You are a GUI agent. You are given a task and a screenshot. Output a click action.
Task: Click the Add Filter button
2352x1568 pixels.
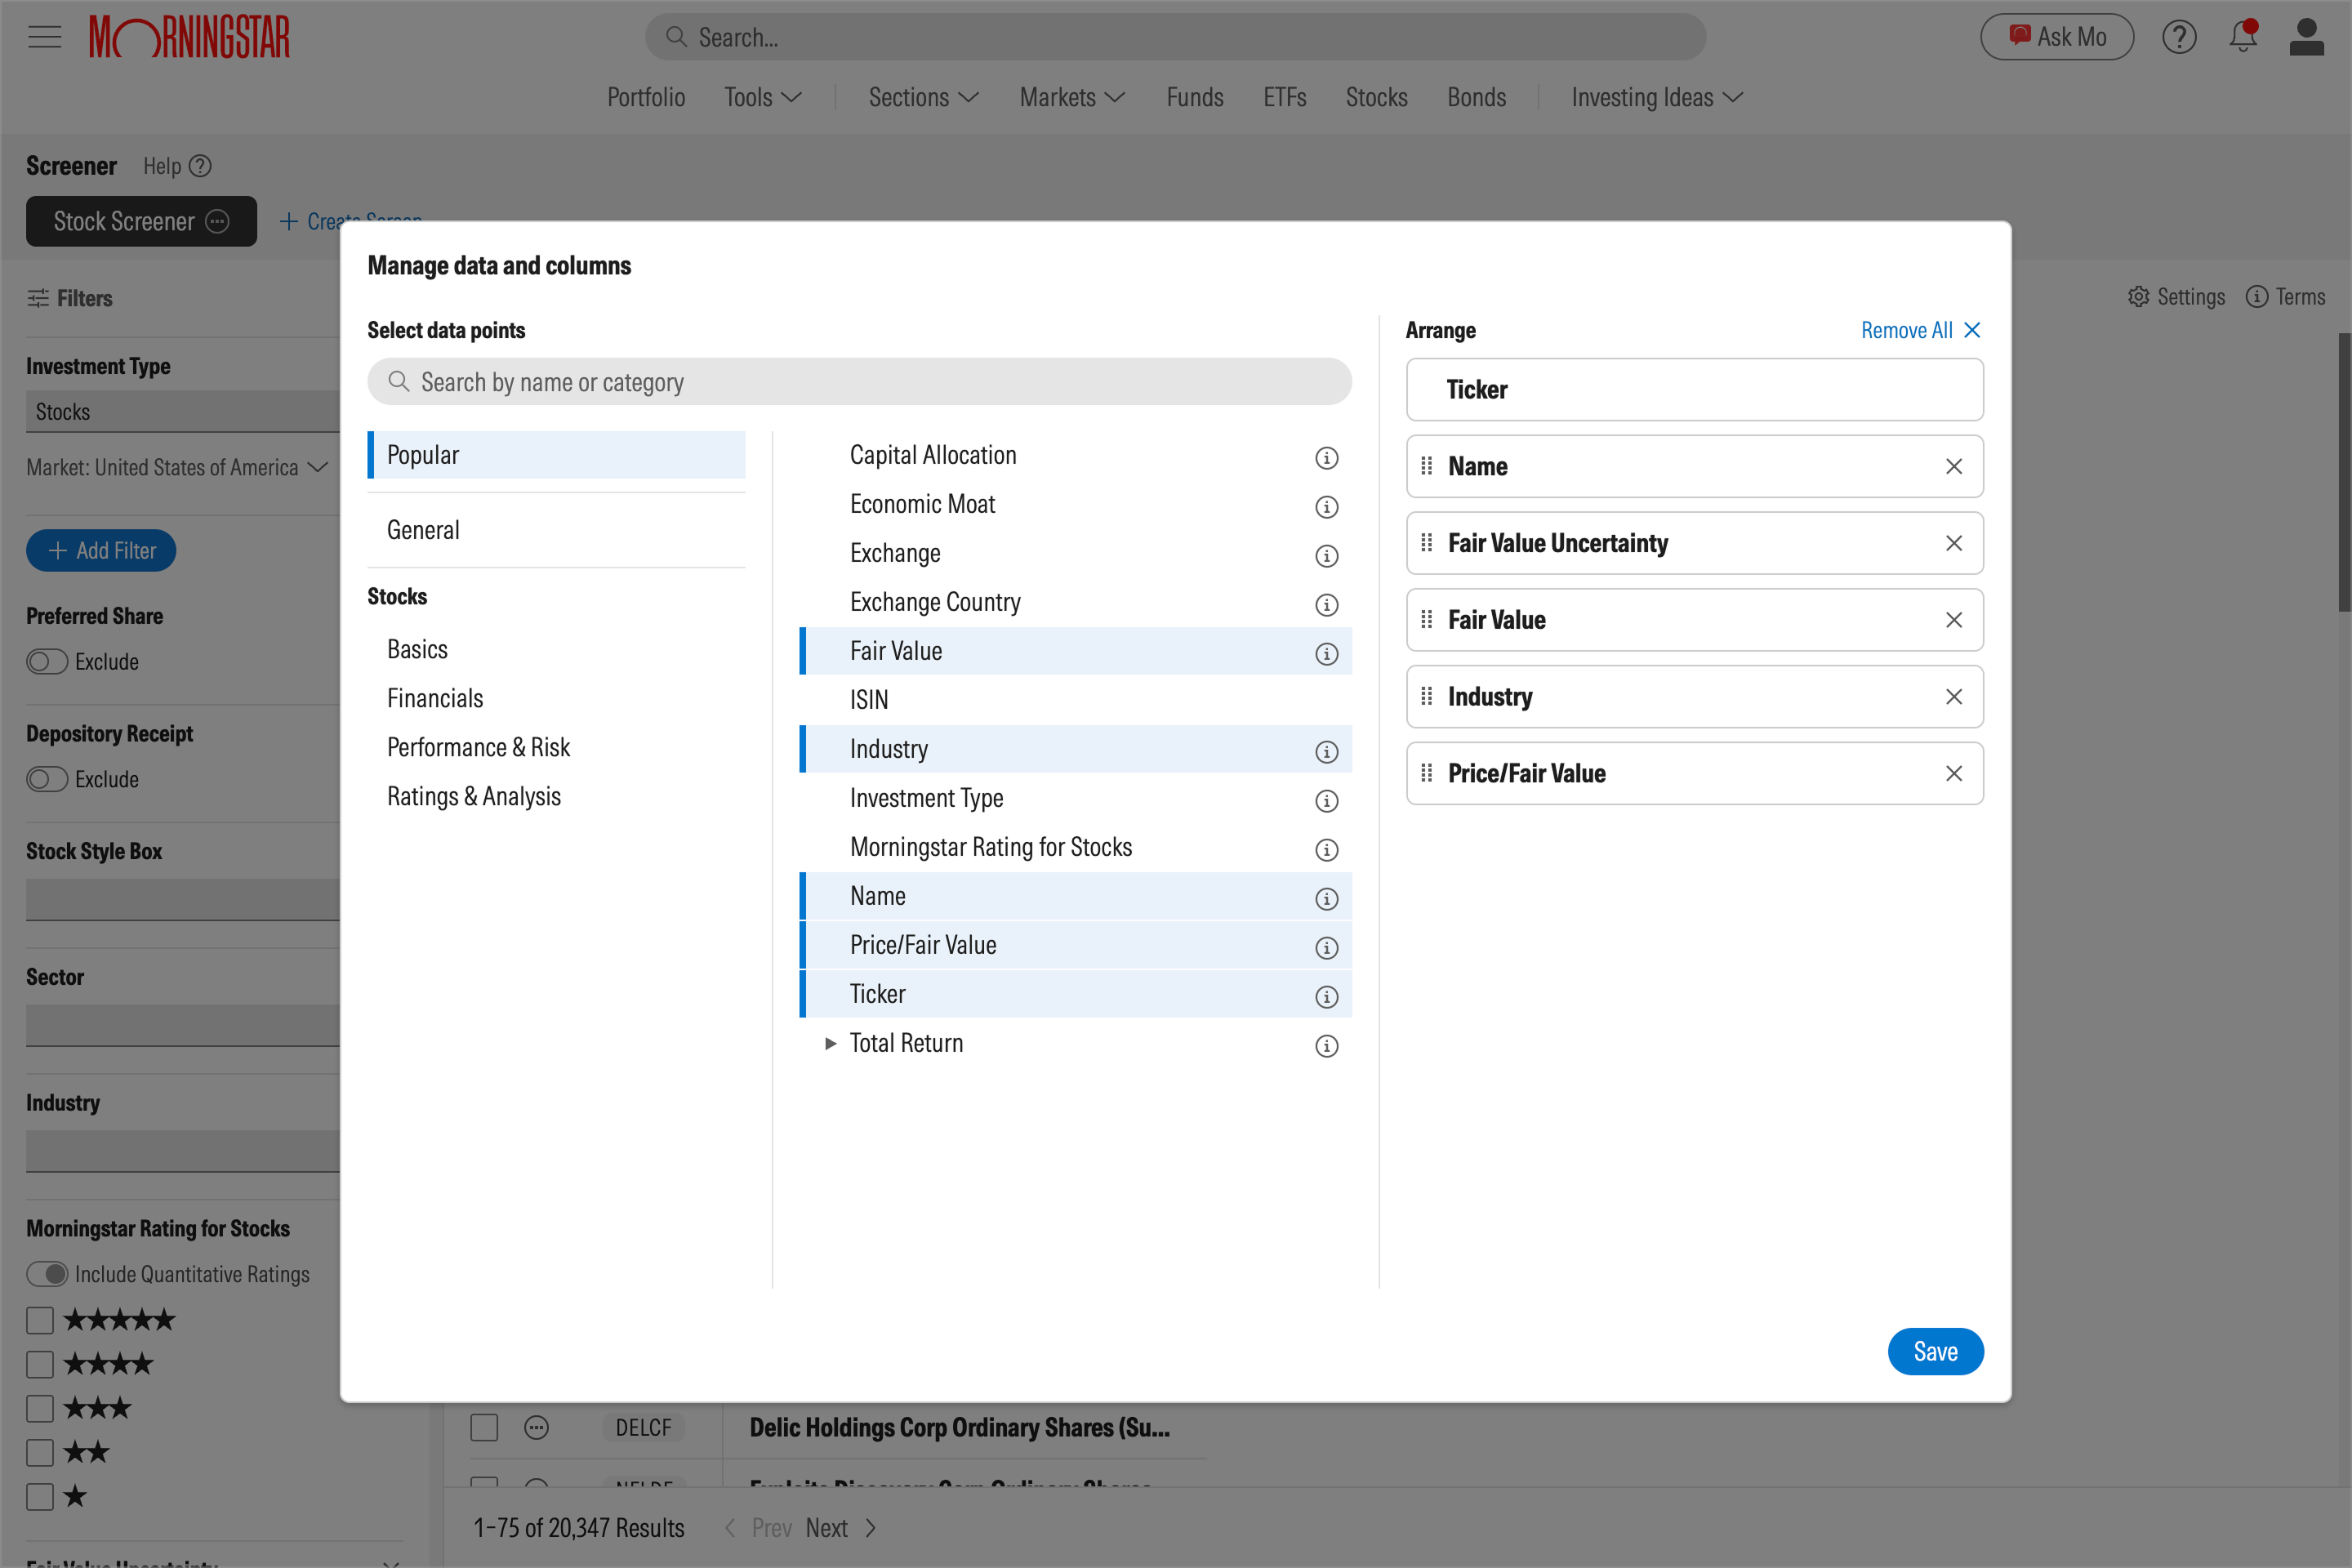[101, 551]
